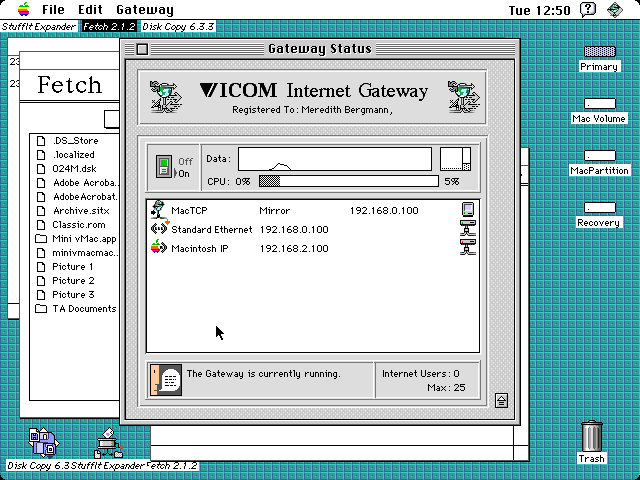The width and height of the screenshot is (640, 480).
Task: Click the Registered To Meredith Bergmann text
Action: 312,110
